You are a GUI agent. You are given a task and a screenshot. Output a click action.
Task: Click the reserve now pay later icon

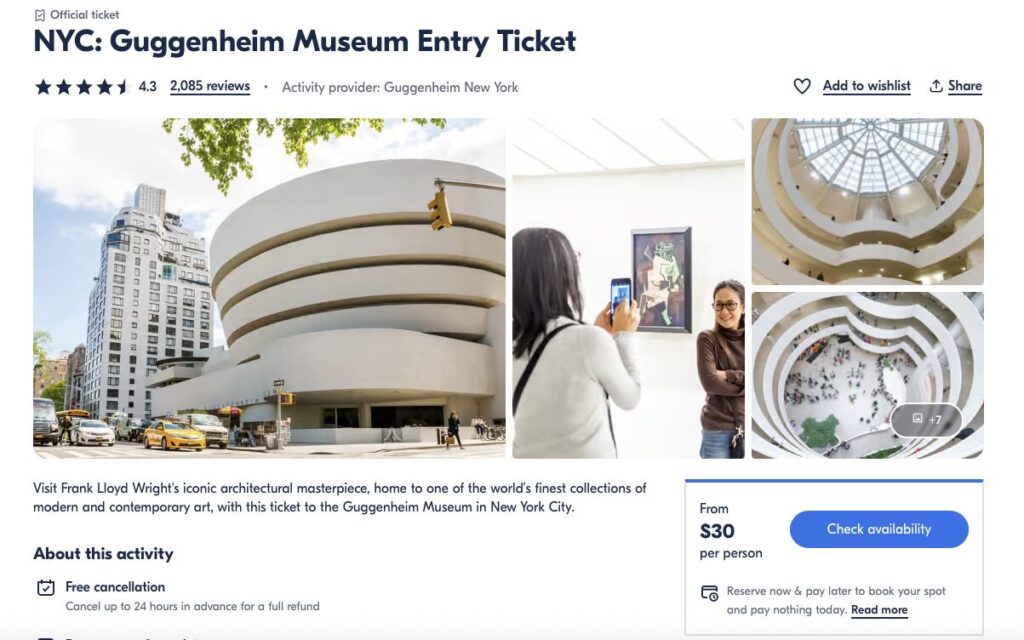tap(709, 593)
